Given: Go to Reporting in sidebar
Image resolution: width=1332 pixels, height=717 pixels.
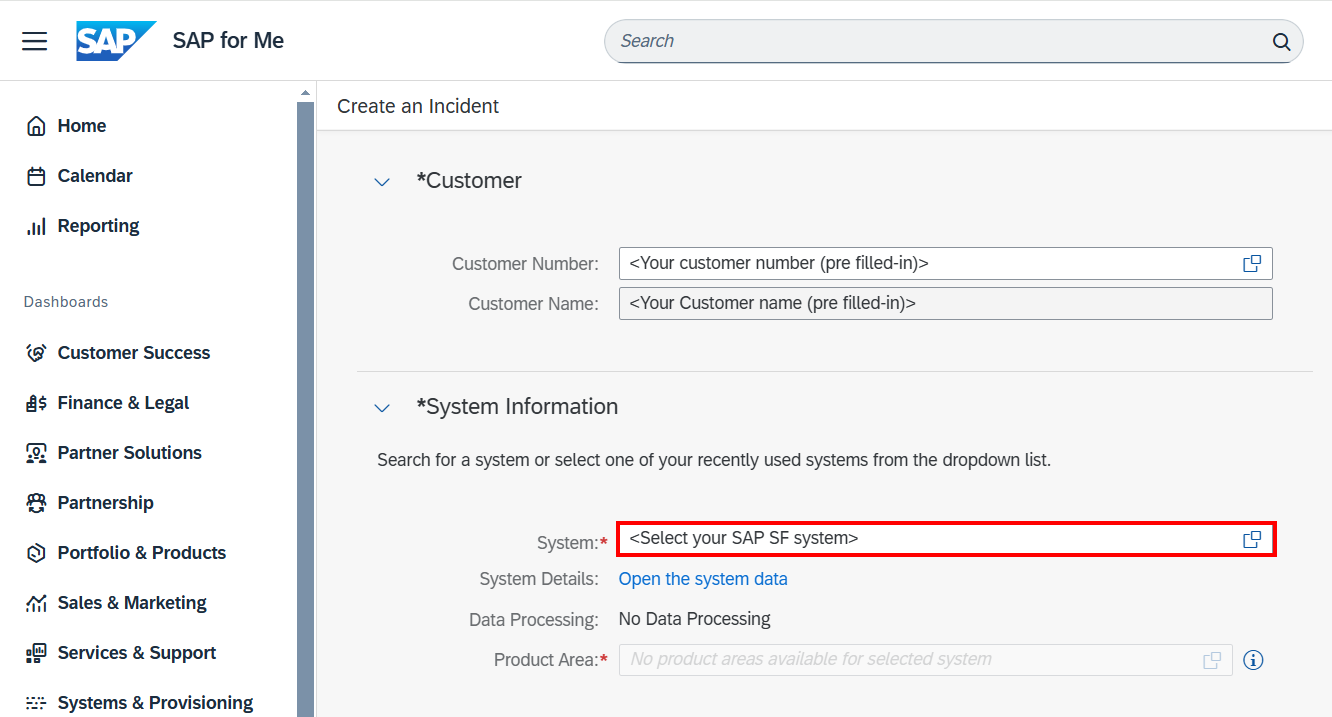Looking at the screenshot, I should click(98, 226).
